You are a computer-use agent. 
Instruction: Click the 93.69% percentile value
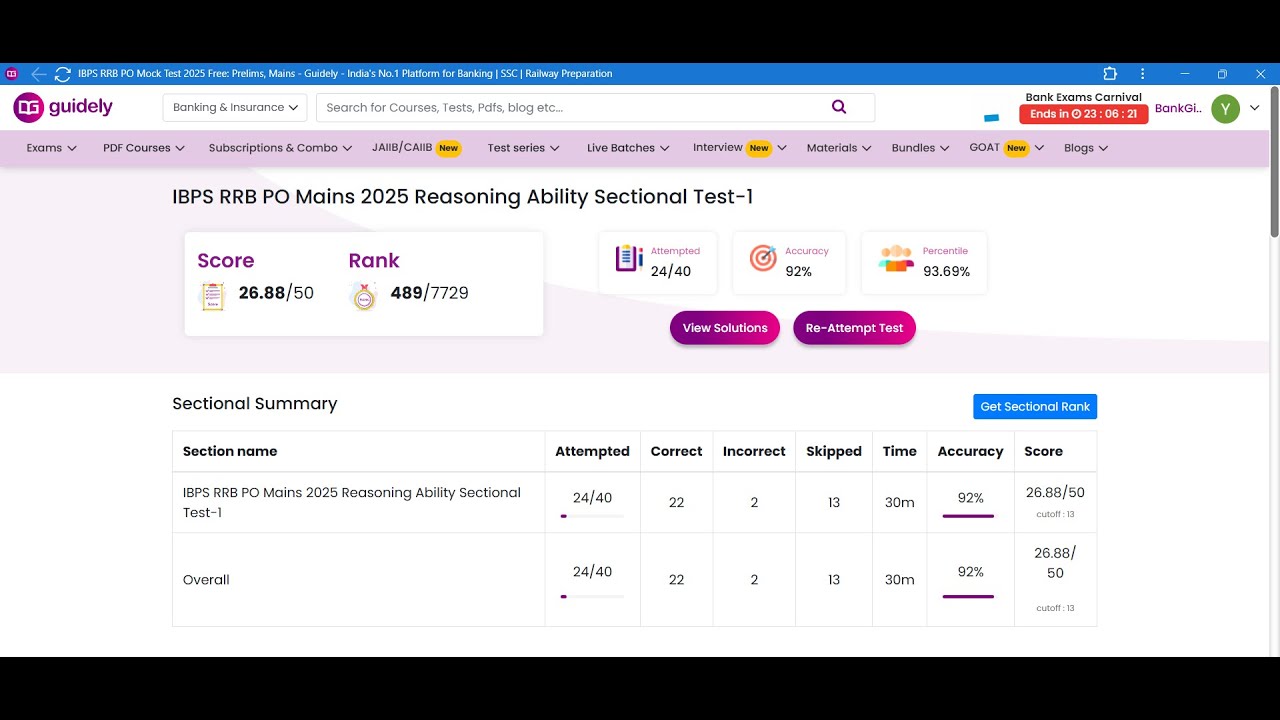pyautogui.click(x=946, y=271)
